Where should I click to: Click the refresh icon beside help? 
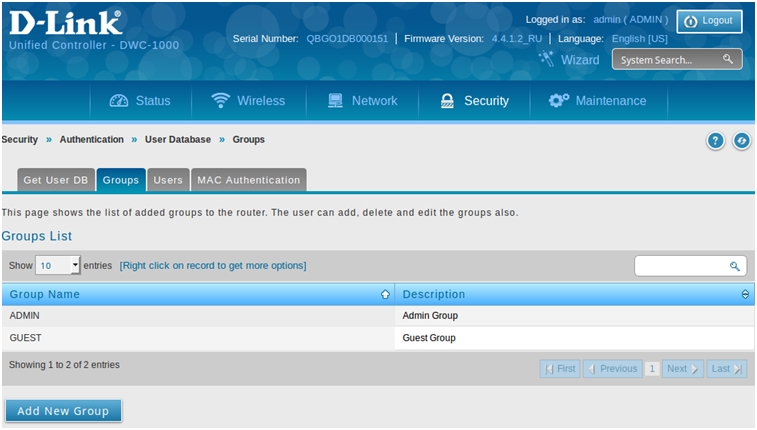click(x=741, y=141)
